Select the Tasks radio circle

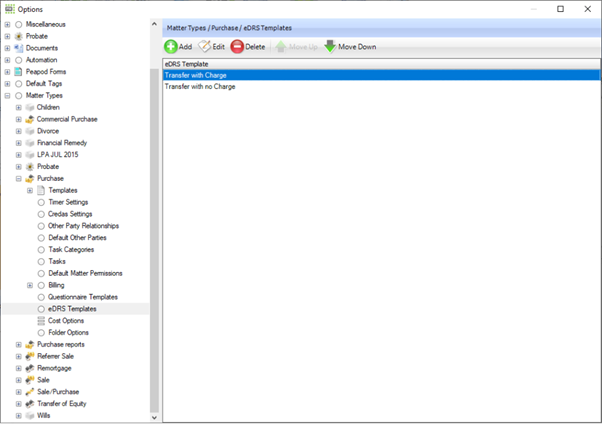pyautogui.click(x=41, y=262)
